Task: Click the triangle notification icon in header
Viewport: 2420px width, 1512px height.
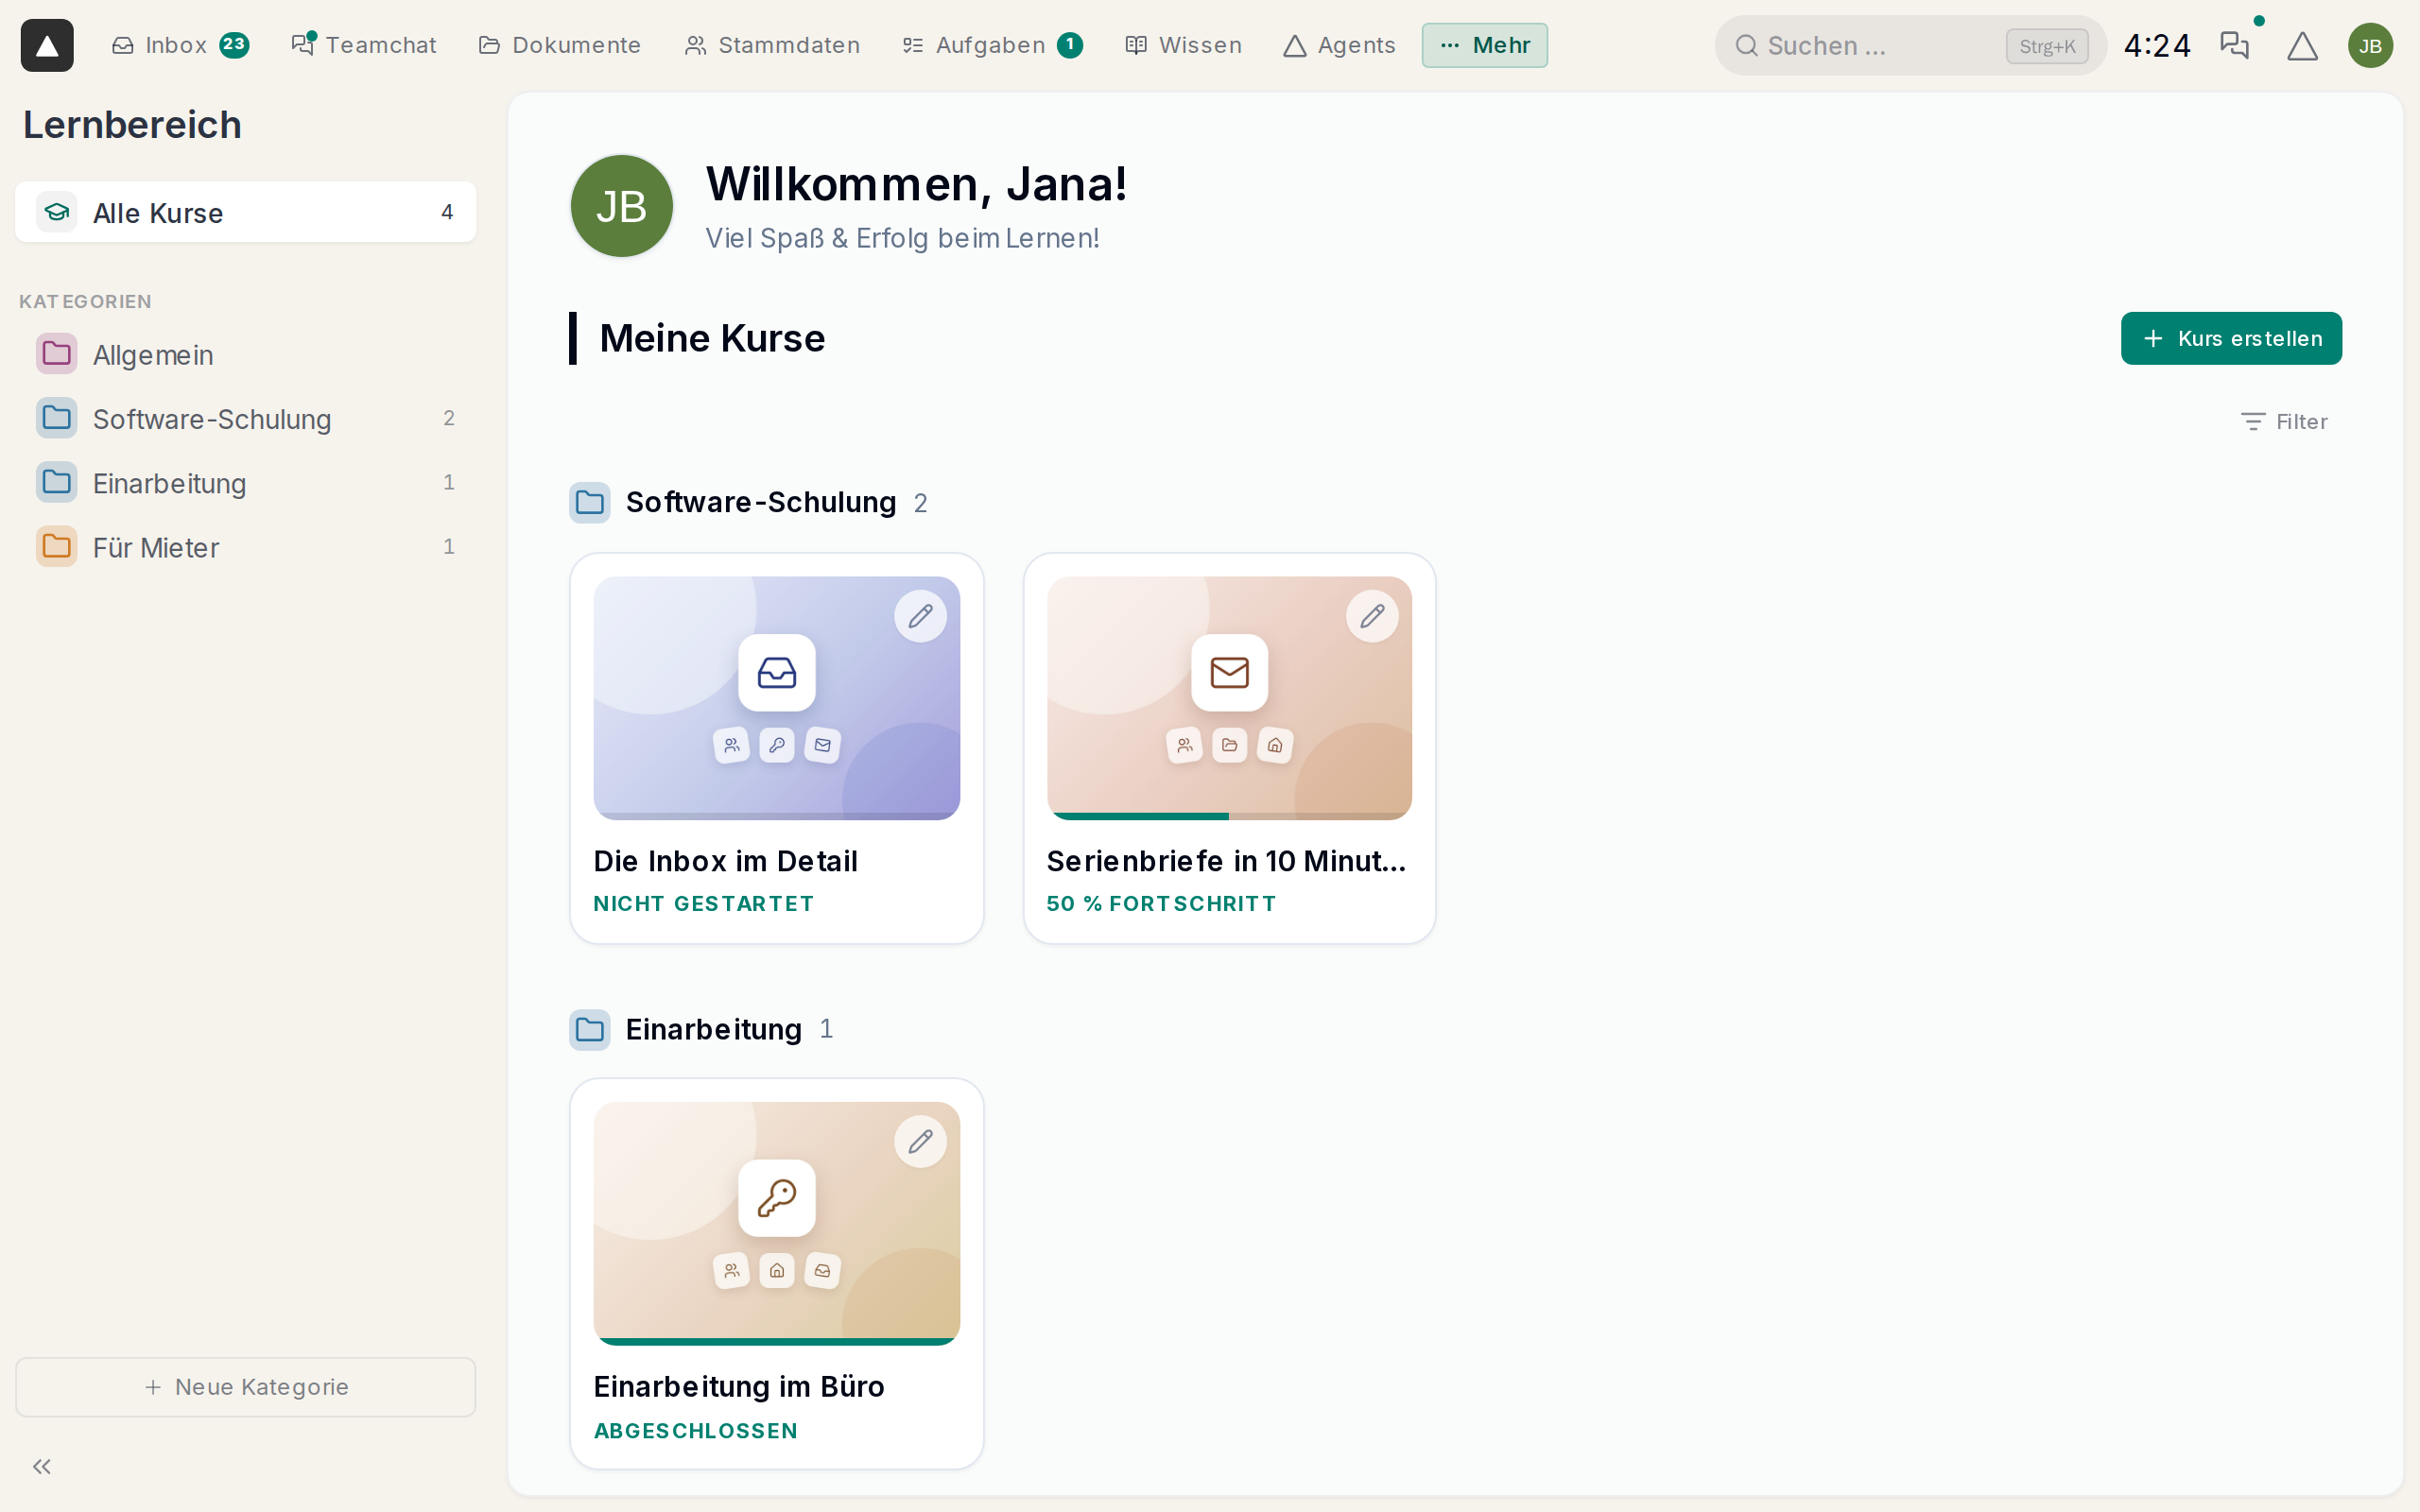Action: 2302,45
